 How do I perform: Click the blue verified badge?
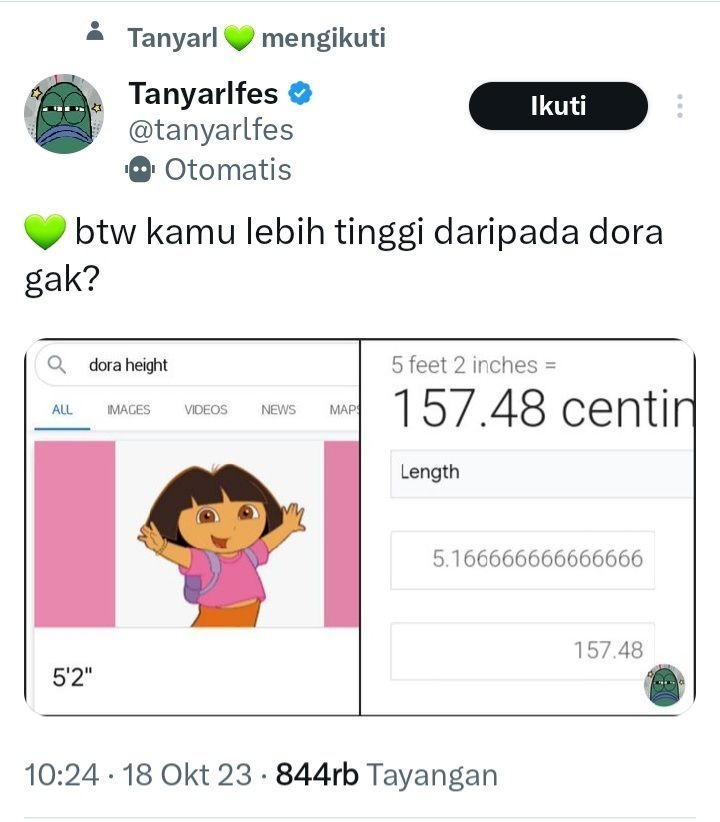point(300,93)
